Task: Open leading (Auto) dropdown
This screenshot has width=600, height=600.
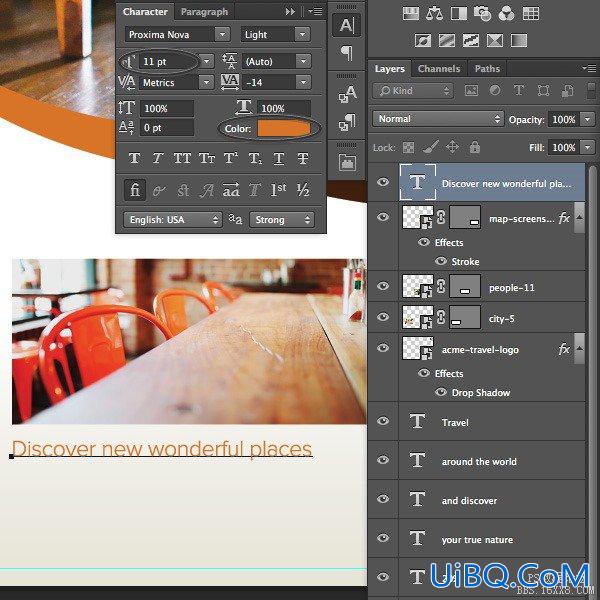Action: click(x=303, y=61)
